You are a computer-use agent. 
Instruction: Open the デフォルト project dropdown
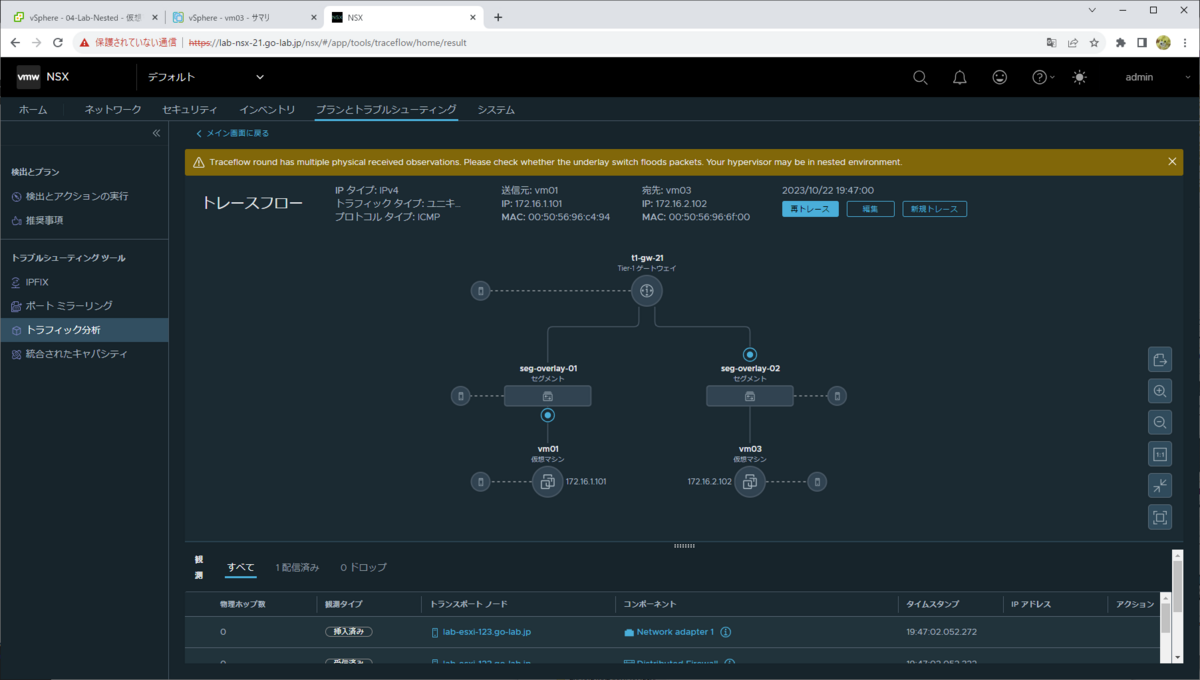[x=206, y=77]
